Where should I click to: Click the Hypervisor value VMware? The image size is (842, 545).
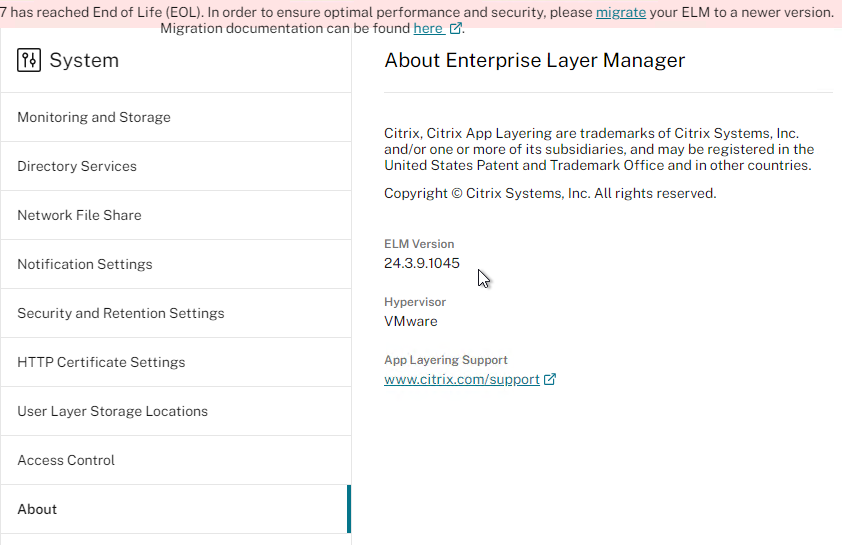coord(411,321)
